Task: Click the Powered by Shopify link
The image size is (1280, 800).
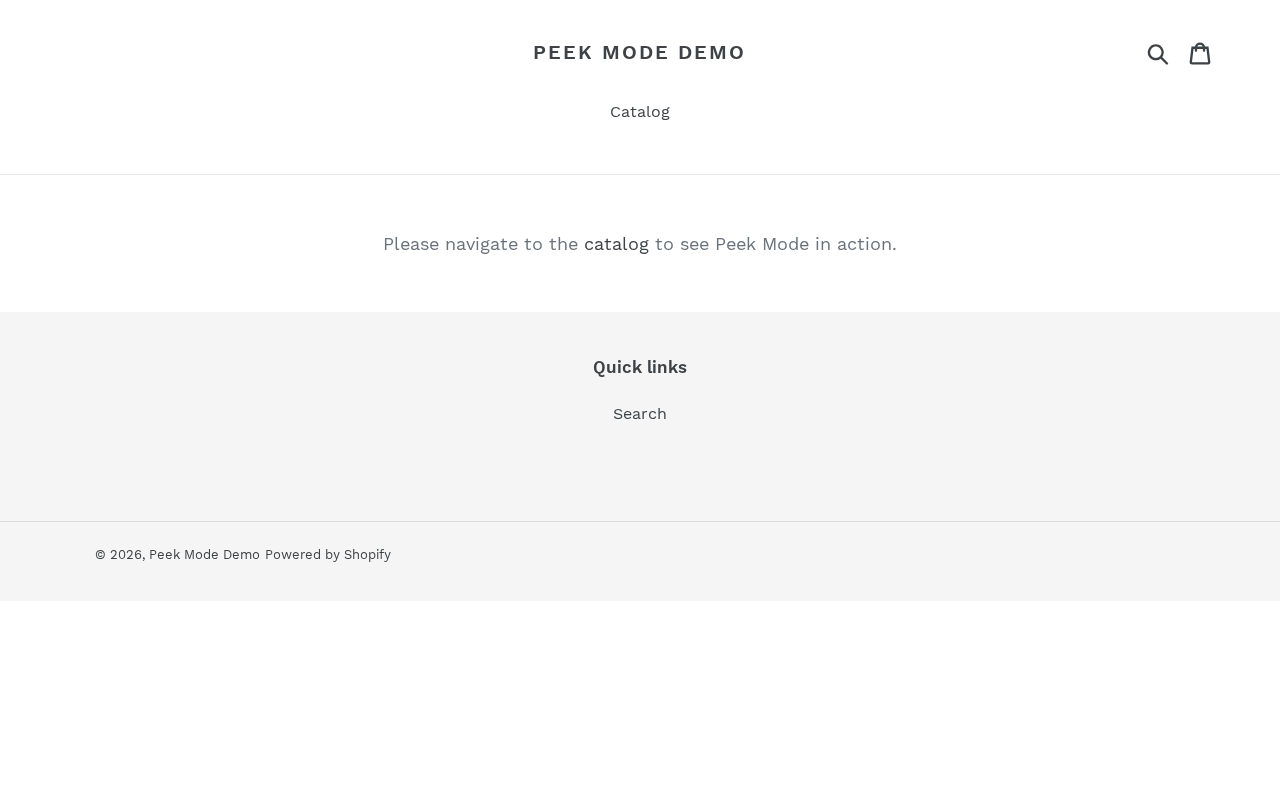Action: pyautogui.click(x=328, y=555)
